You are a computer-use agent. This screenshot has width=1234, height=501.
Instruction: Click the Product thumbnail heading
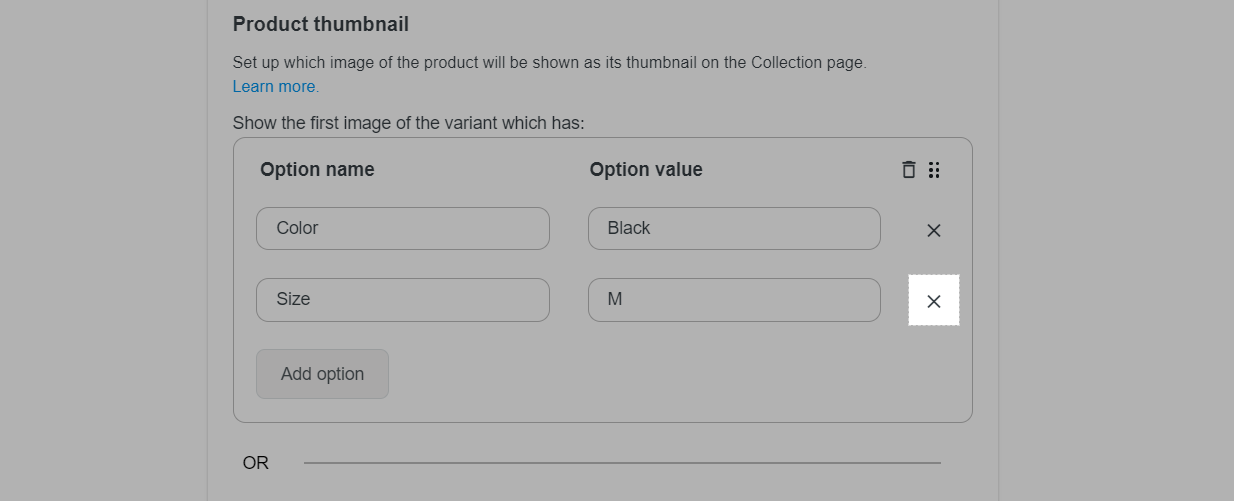point(321,24)
